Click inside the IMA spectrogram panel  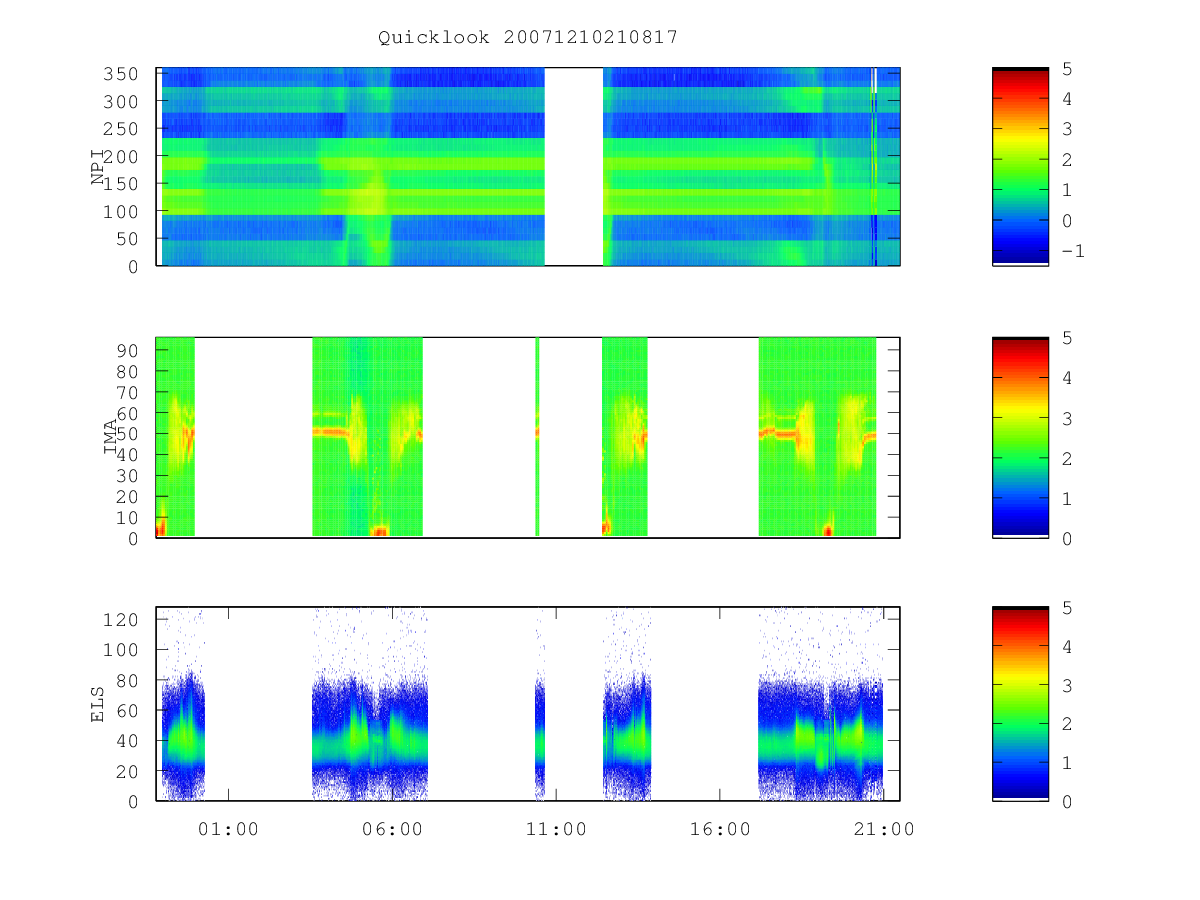tap(528, 438)
